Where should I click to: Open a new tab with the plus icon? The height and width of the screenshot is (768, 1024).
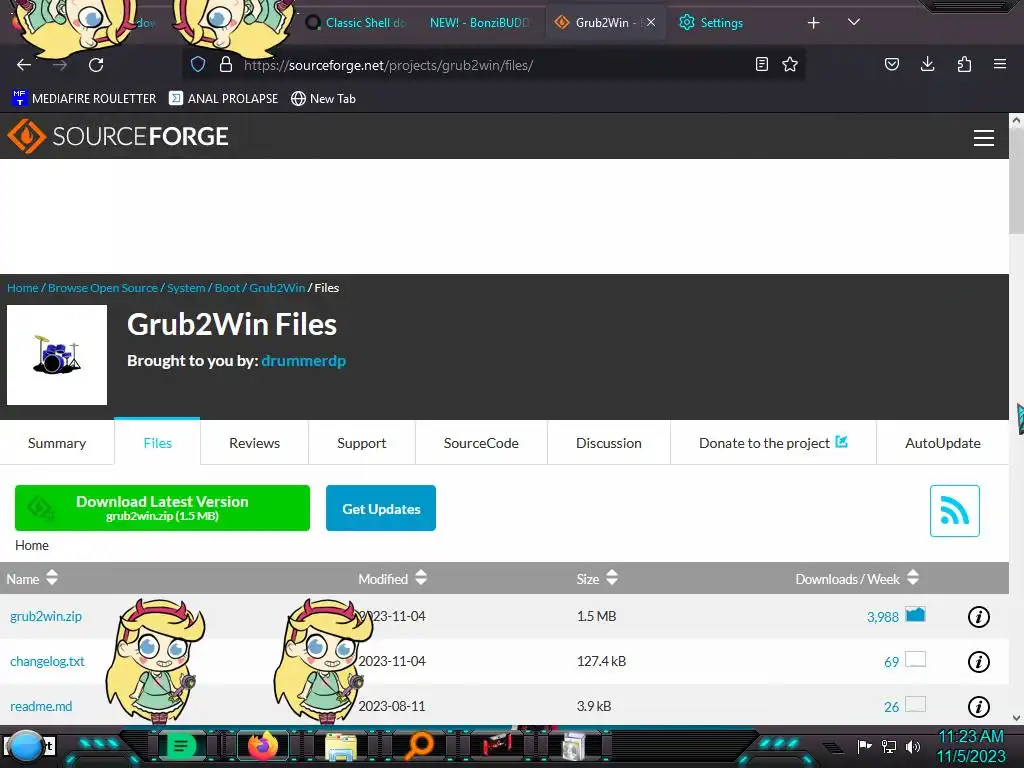point(814,23)
